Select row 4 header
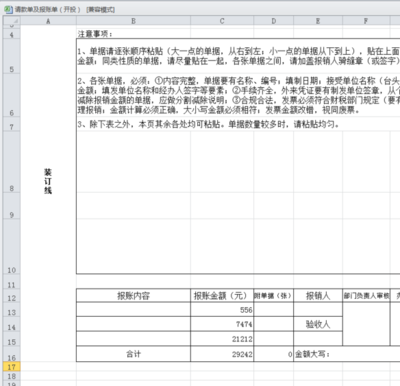 coord(11,34)
